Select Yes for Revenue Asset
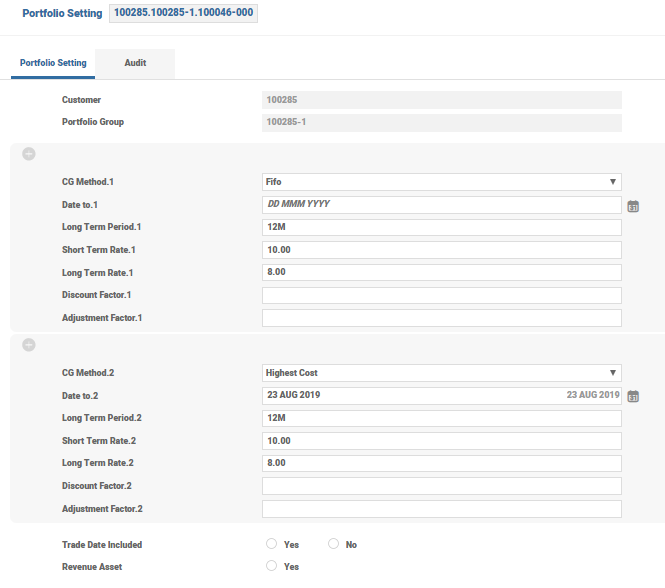This screenshot has width=665, height=588. [271, 566]
